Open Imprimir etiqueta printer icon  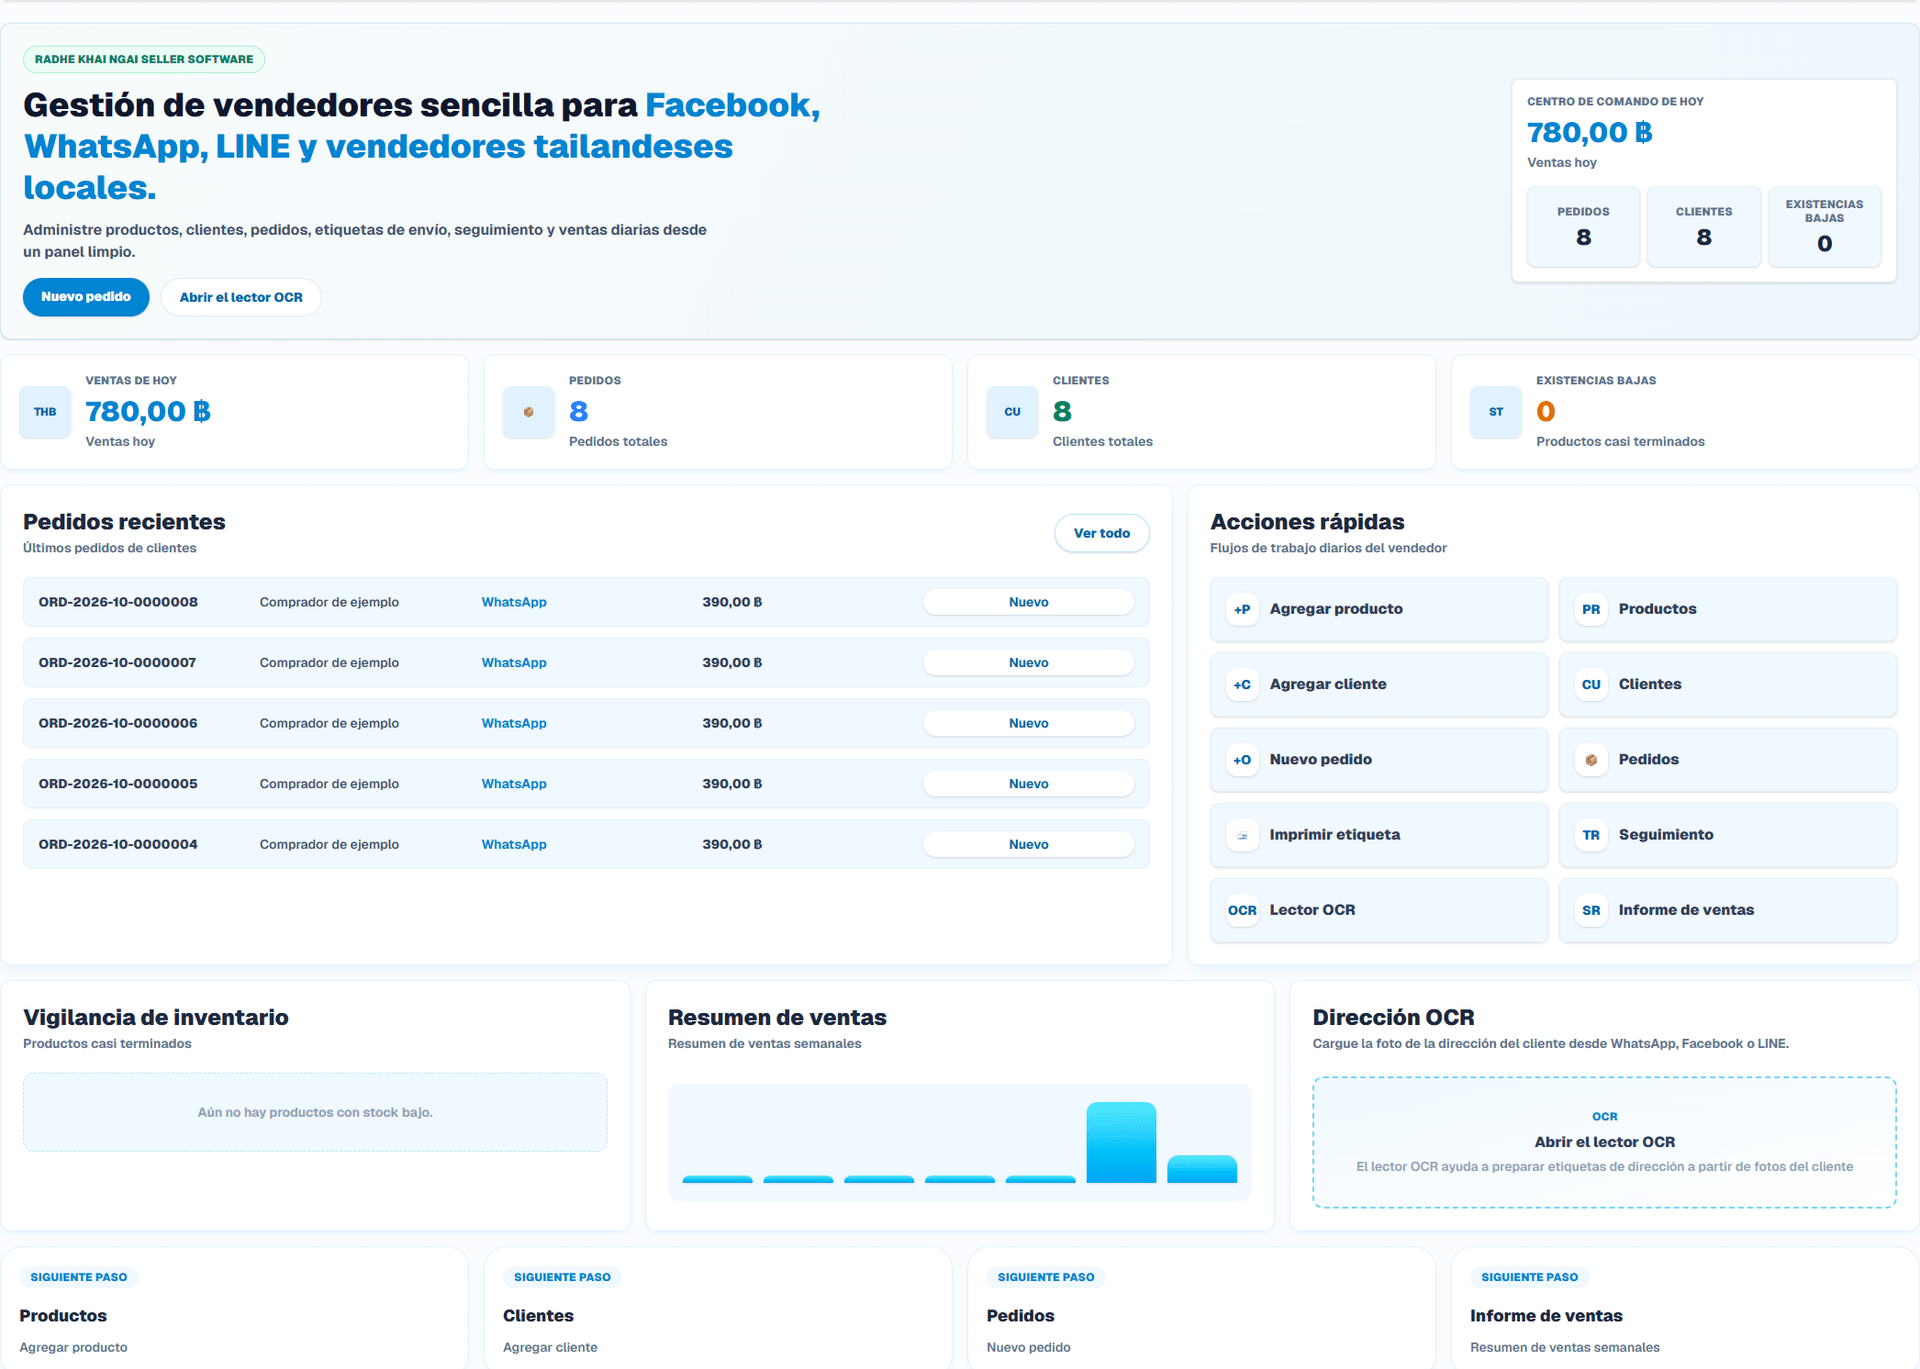click(x=1242, y=835)
